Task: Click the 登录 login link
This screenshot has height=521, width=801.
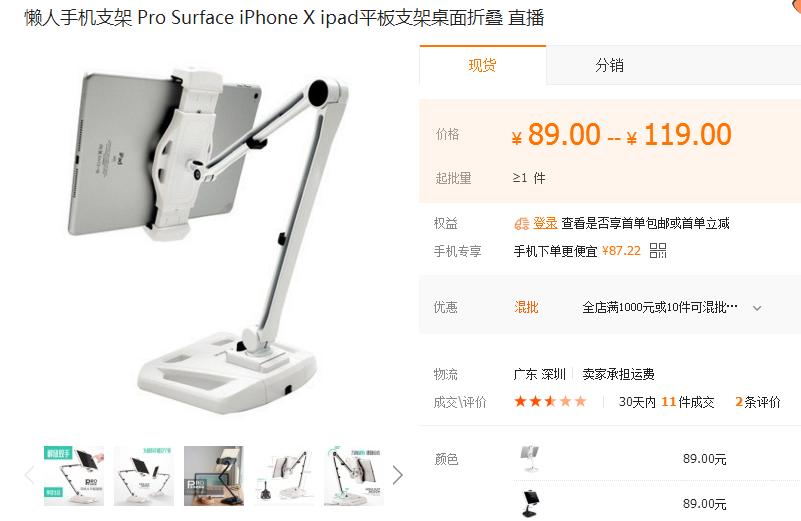Action: tap(545, 223)
